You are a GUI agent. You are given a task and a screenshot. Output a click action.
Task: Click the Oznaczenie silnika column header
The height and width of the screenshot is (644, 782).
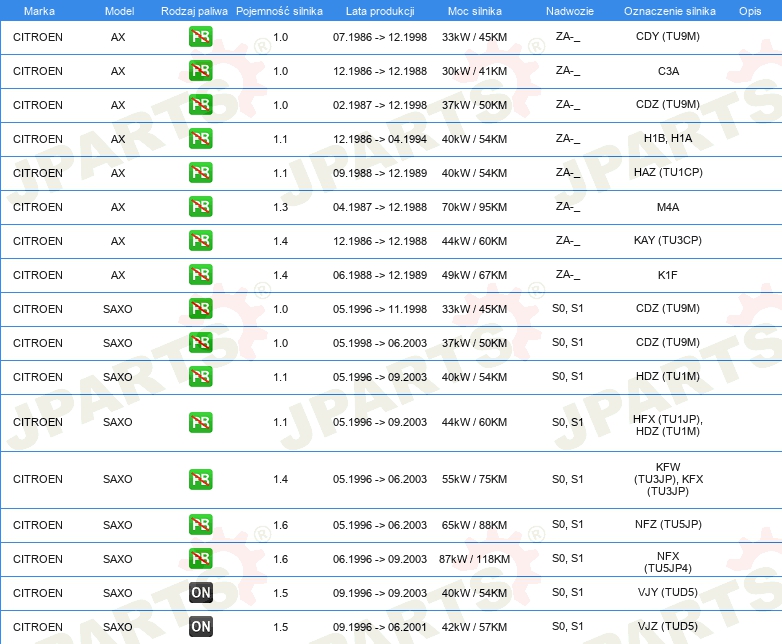pos(669,11)
